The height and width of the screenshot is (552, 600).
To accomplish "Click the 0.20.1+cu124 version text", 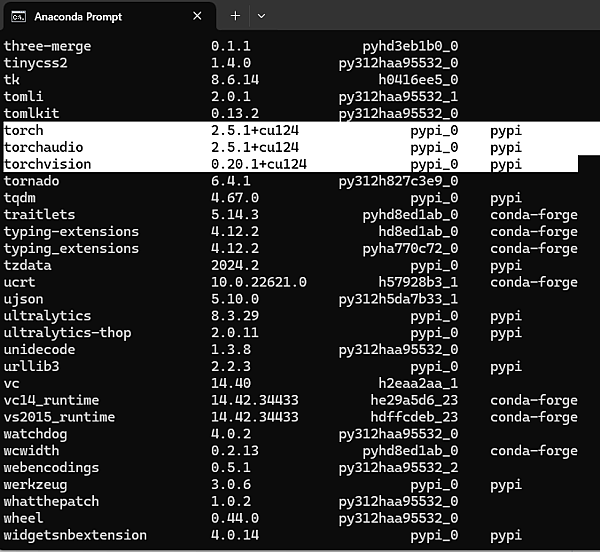I will tap(258, 164).
